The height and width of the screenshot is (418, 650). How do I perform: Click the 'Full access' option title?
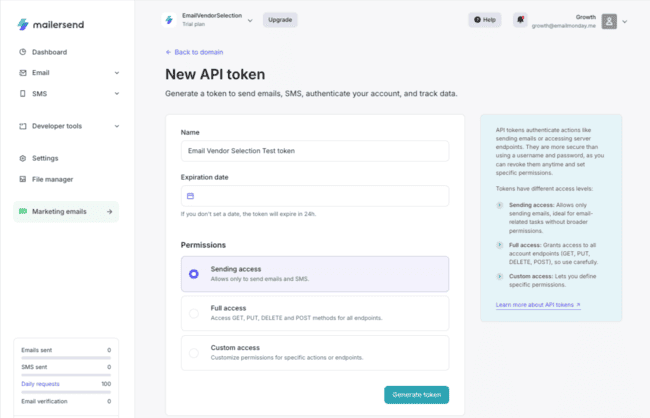pos(228,308)
